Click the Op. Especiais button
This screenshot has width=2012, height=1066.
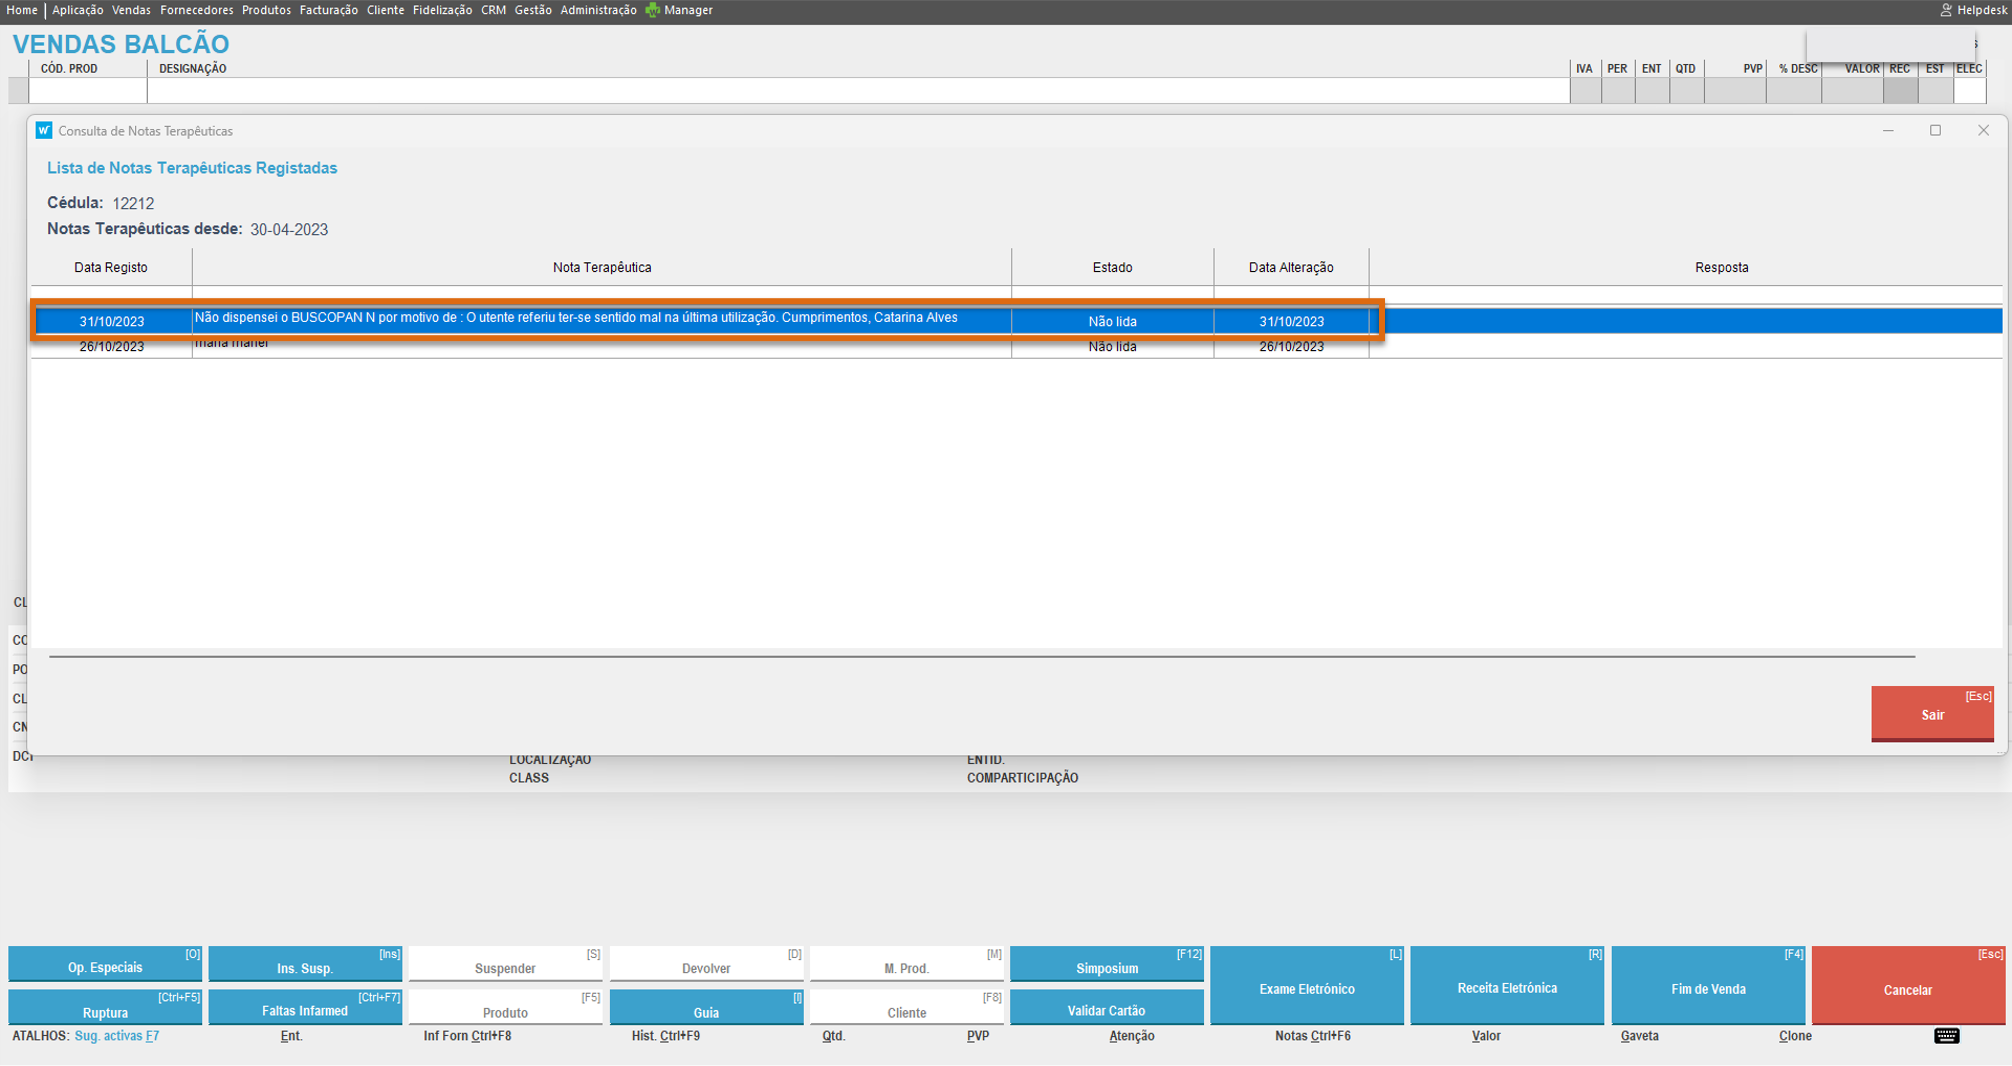(105, 967)
